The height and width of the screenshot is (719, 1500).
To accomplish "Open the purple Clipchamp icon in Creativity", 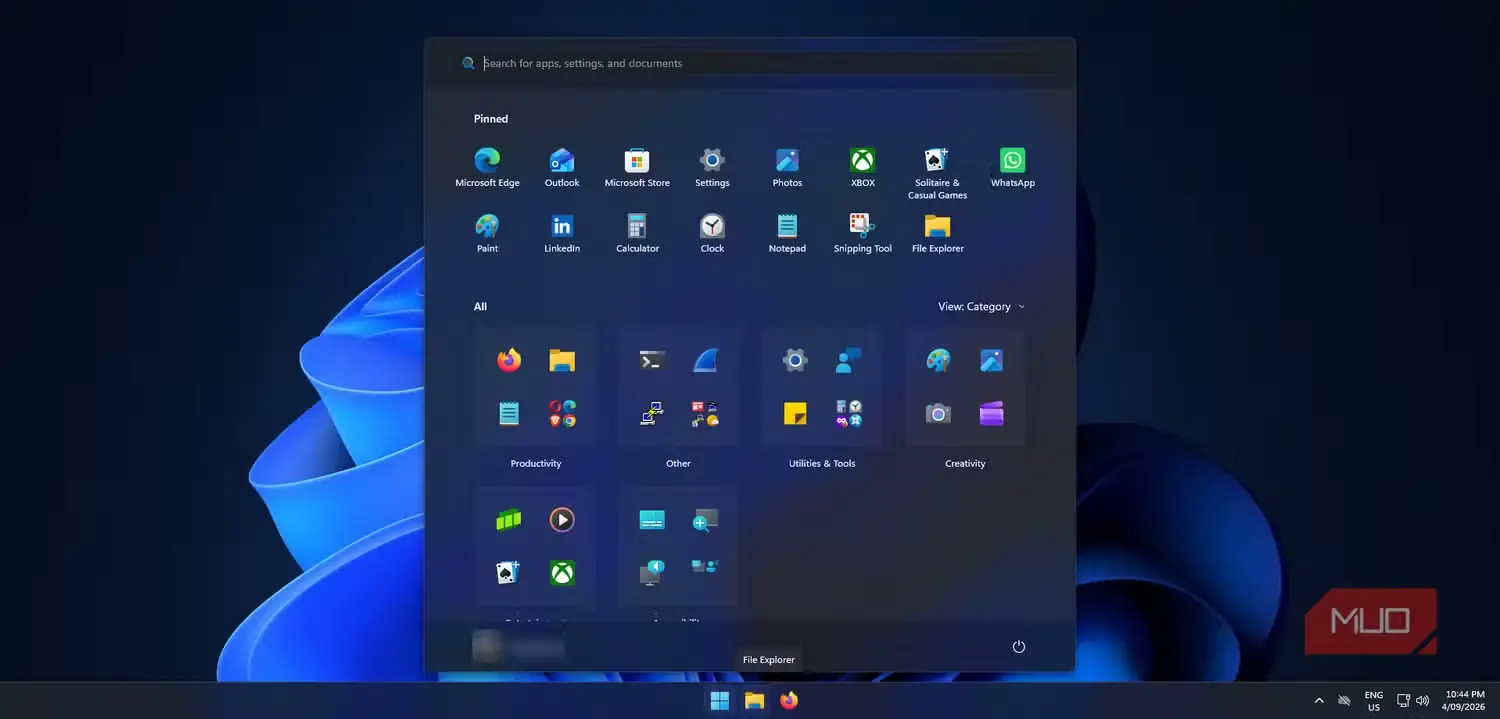I will point(992,413).
